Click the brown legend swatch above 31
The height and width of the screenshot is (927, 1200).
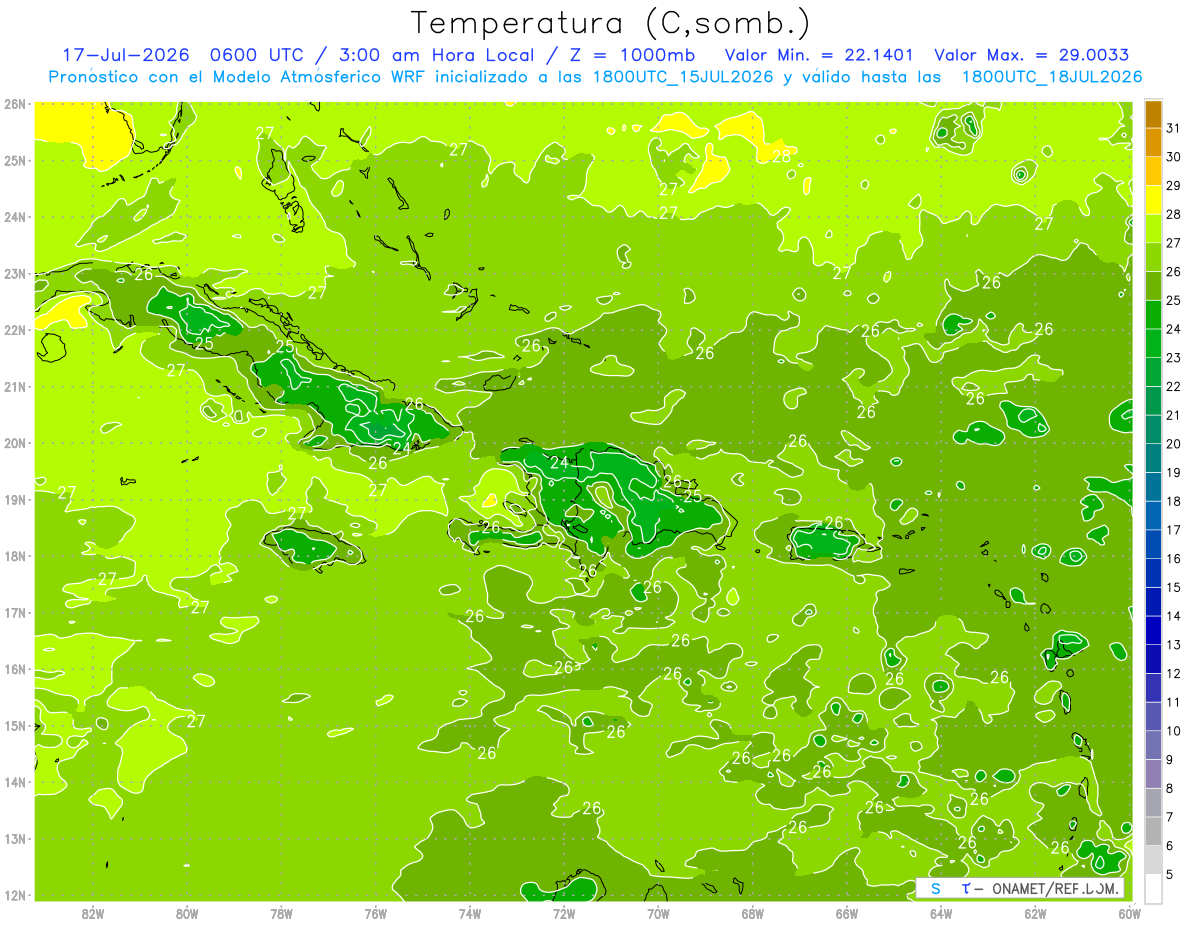[1153, 113]
